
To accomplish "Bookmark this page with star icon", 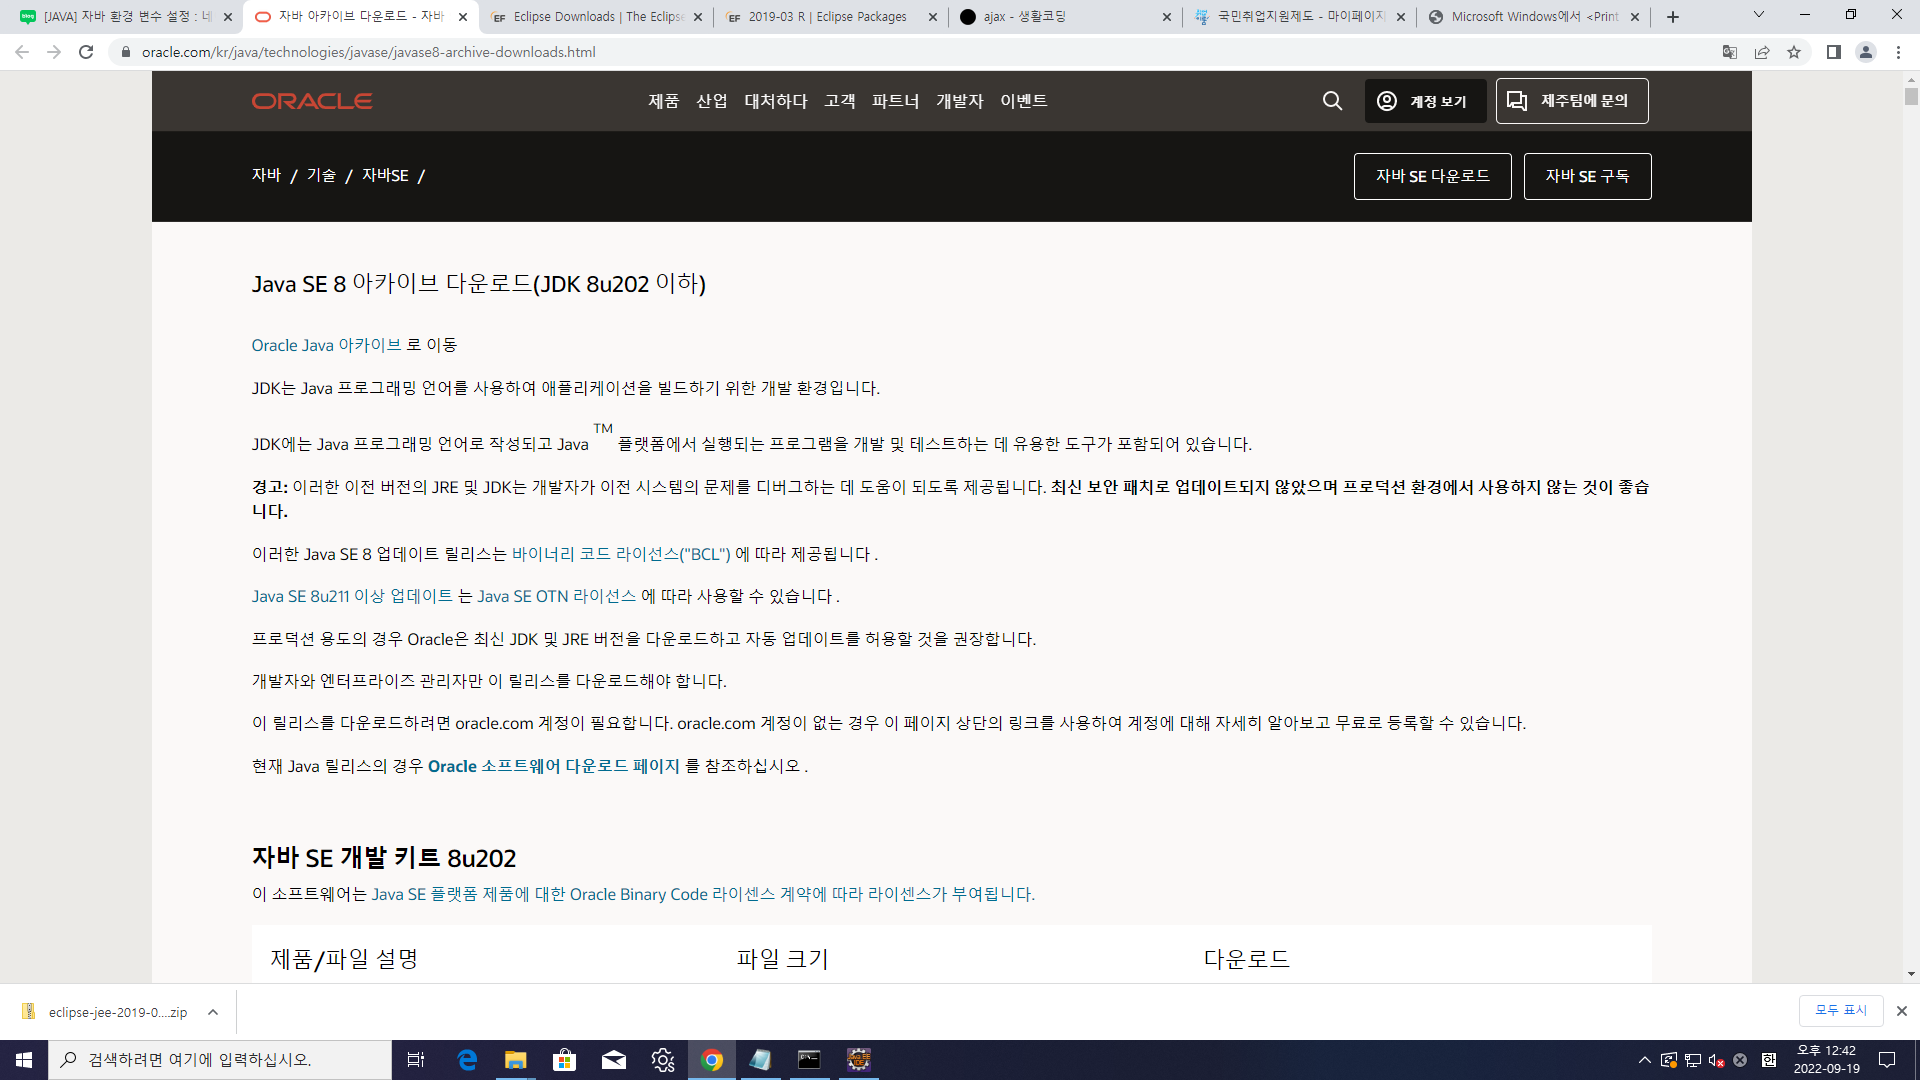I will 1794,52.
